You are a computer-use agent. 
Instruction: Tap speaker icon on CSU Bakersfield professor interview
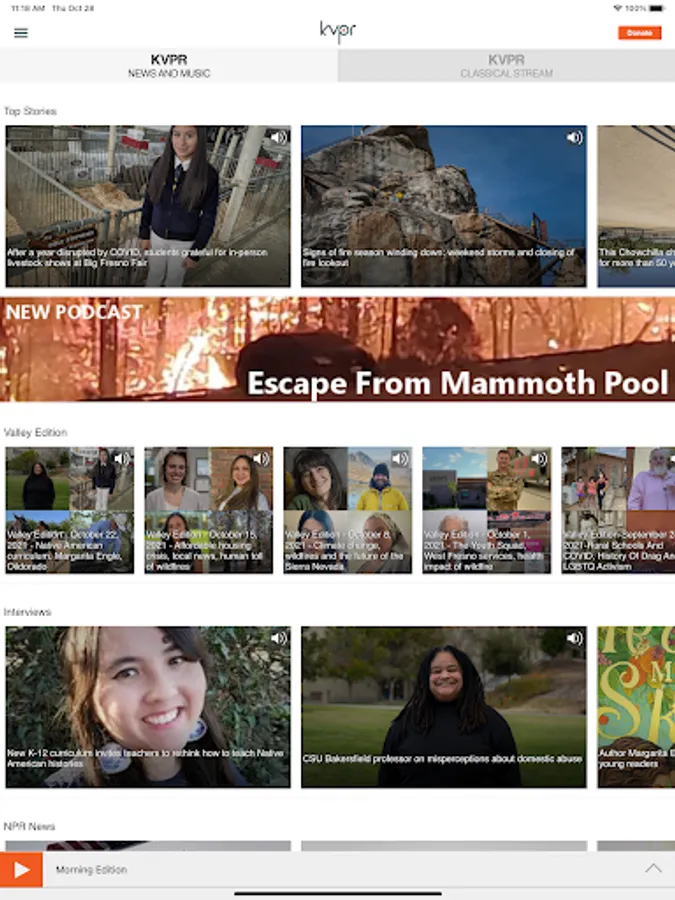point(575,638)
